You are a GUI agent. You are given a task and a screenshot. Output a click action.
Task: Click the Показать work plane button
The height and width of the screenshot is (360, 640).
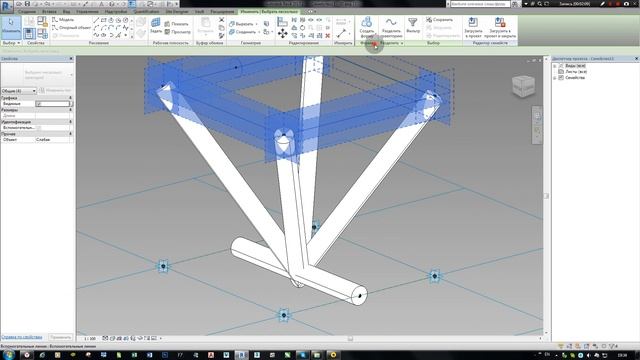coord(176,24)
